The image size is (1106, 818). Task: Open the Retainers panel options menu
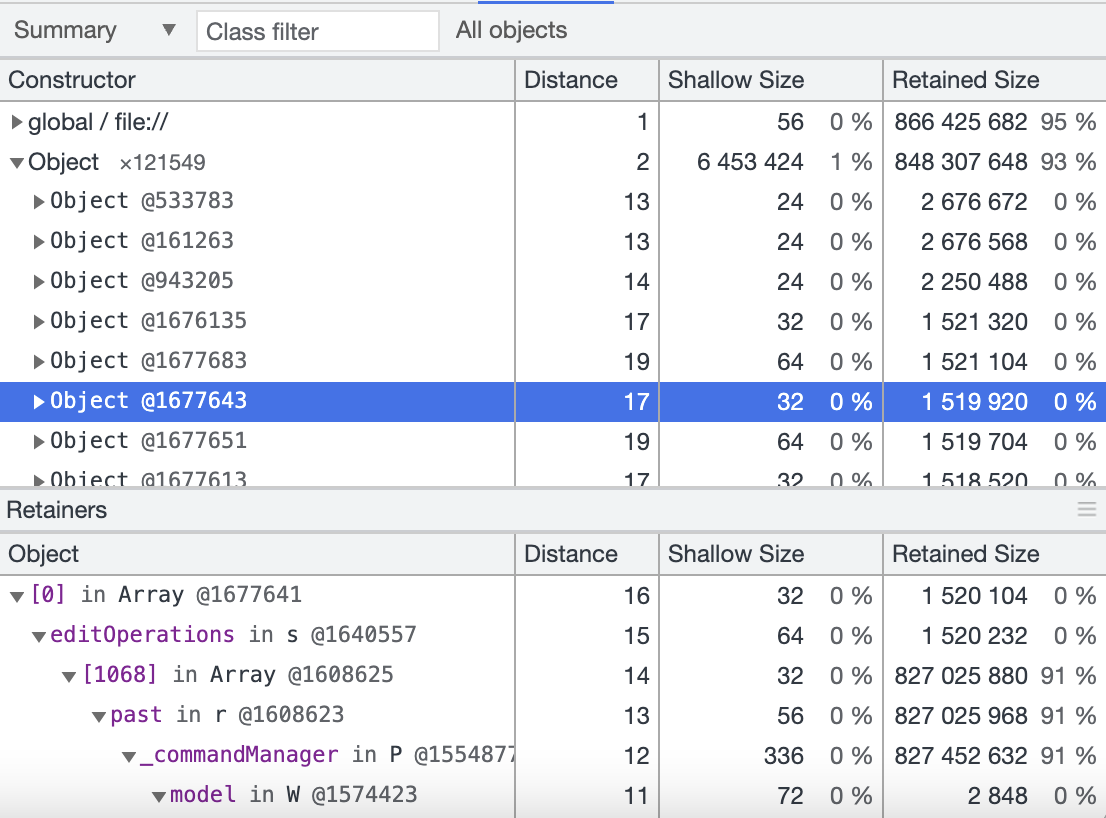tap(1087, 509)
